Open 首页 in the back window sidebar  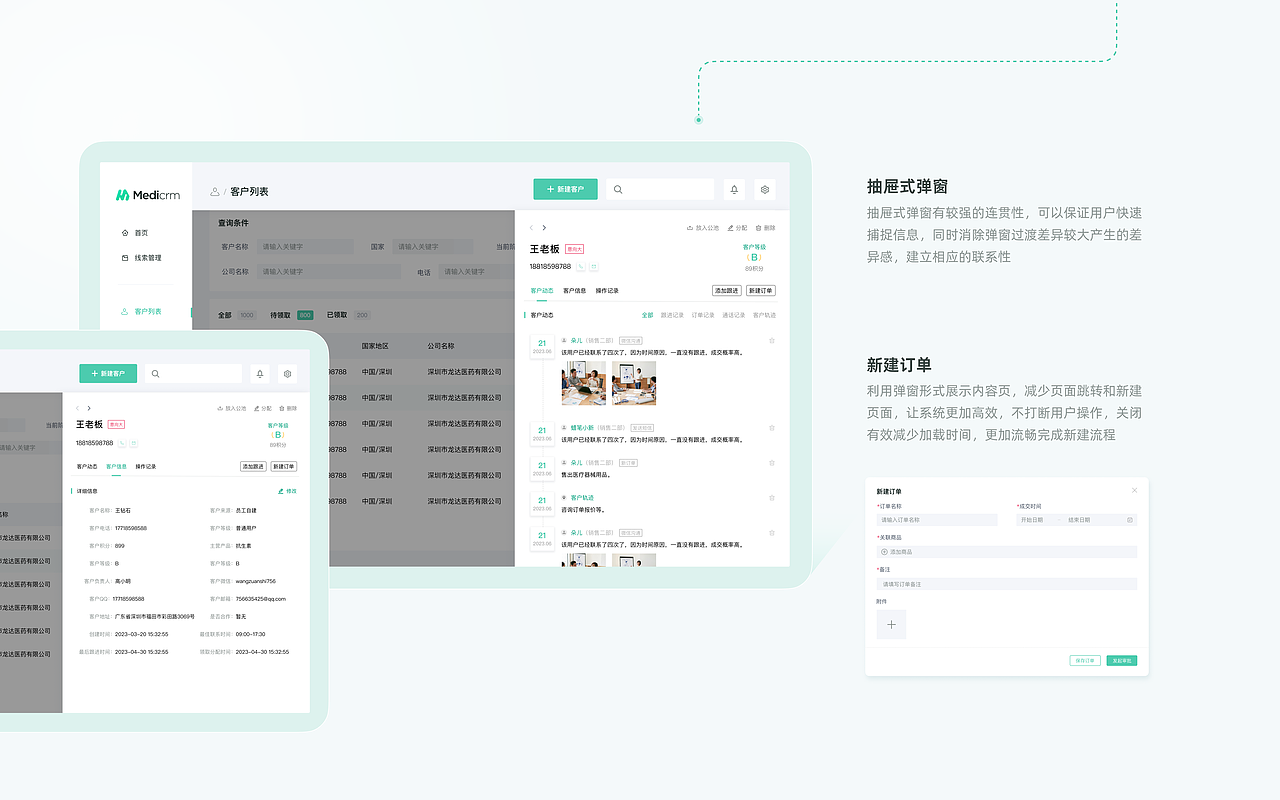pyautogui.click(x=135, y=232)
